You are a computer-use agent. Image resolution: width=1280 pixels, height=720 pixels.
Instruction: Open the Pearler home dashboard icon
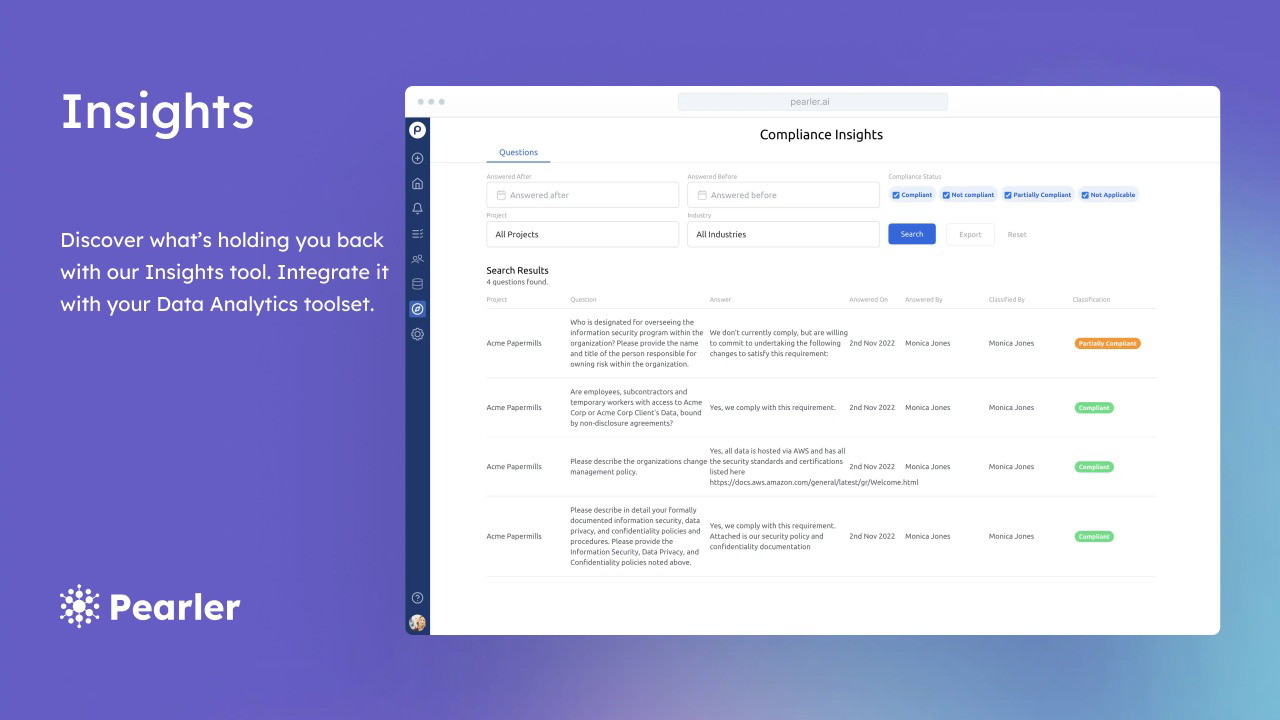(x=417, y=183)
